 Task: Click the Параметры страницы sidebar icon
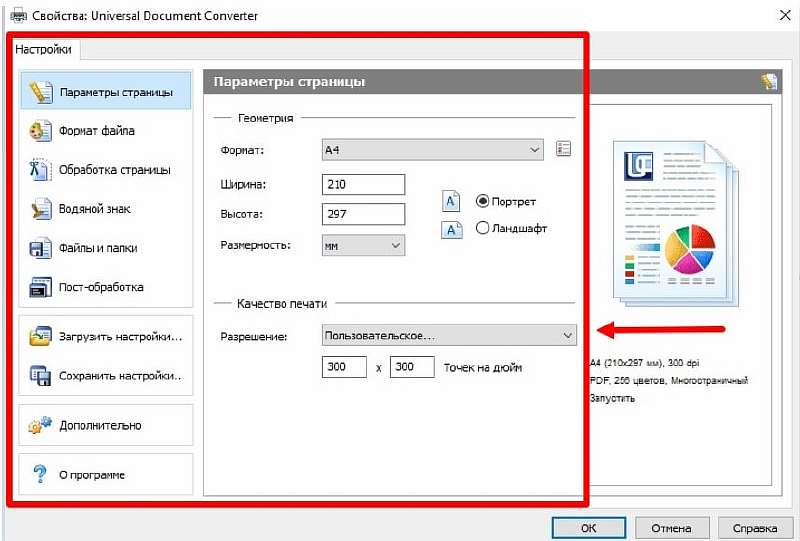pyautogui.click(x=40, y=92)
